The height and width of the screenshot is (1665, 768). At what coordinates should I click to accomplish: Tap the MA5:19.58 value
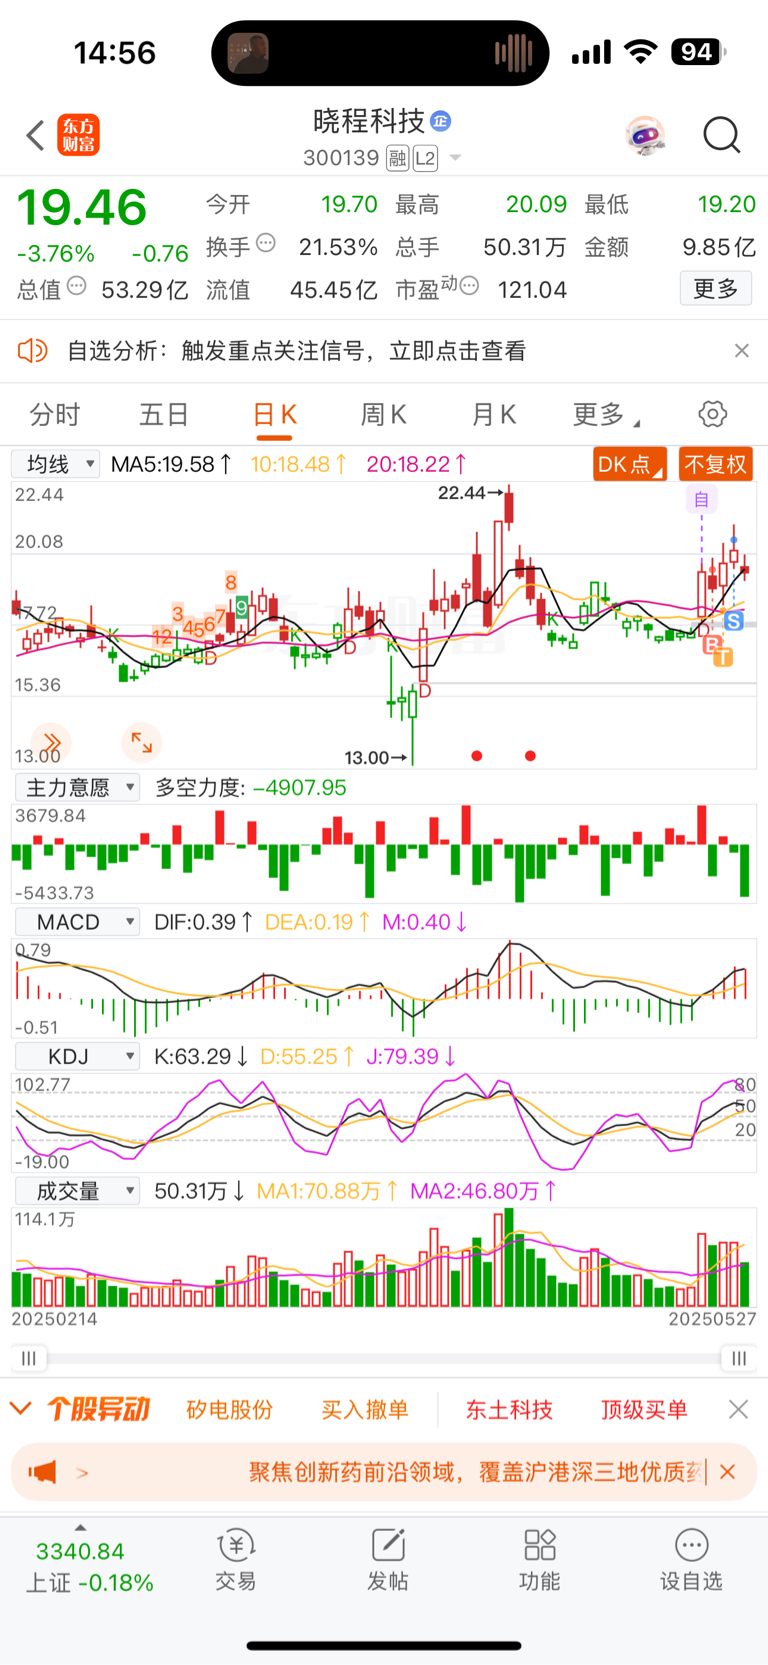pos(172,464)
